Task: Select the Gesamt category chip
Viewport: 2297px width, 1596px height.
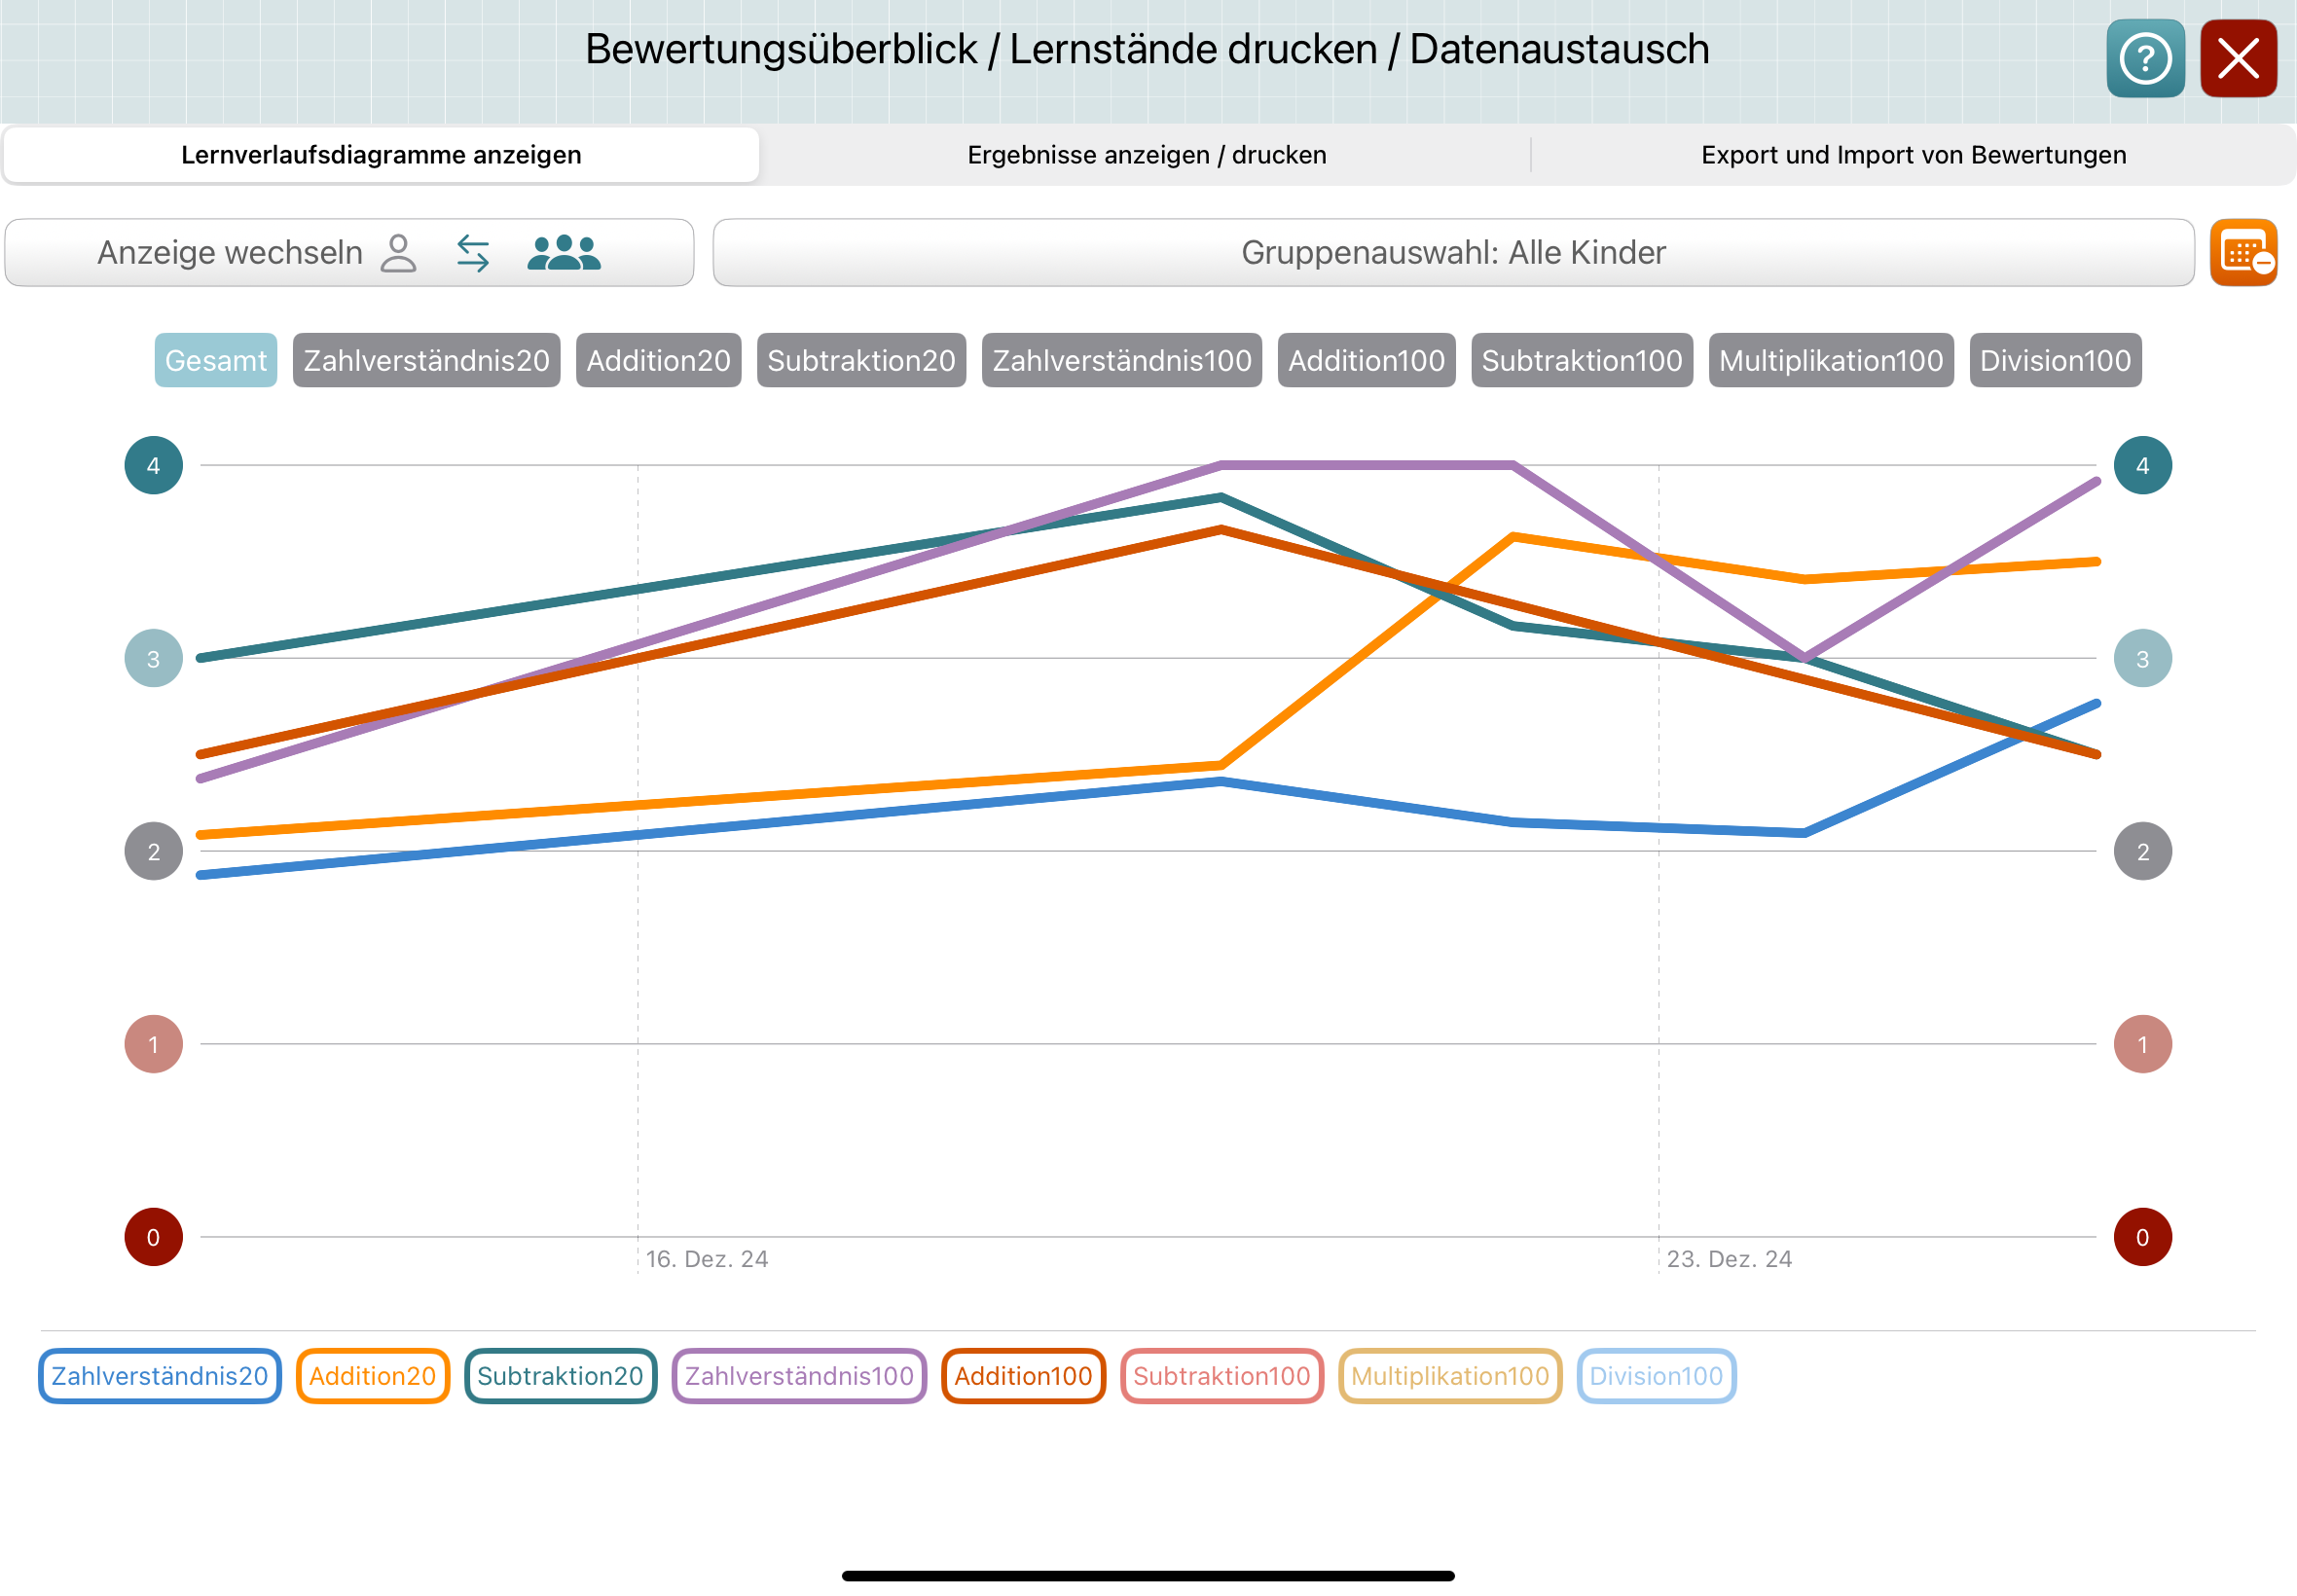Action: tap(215, 360)
